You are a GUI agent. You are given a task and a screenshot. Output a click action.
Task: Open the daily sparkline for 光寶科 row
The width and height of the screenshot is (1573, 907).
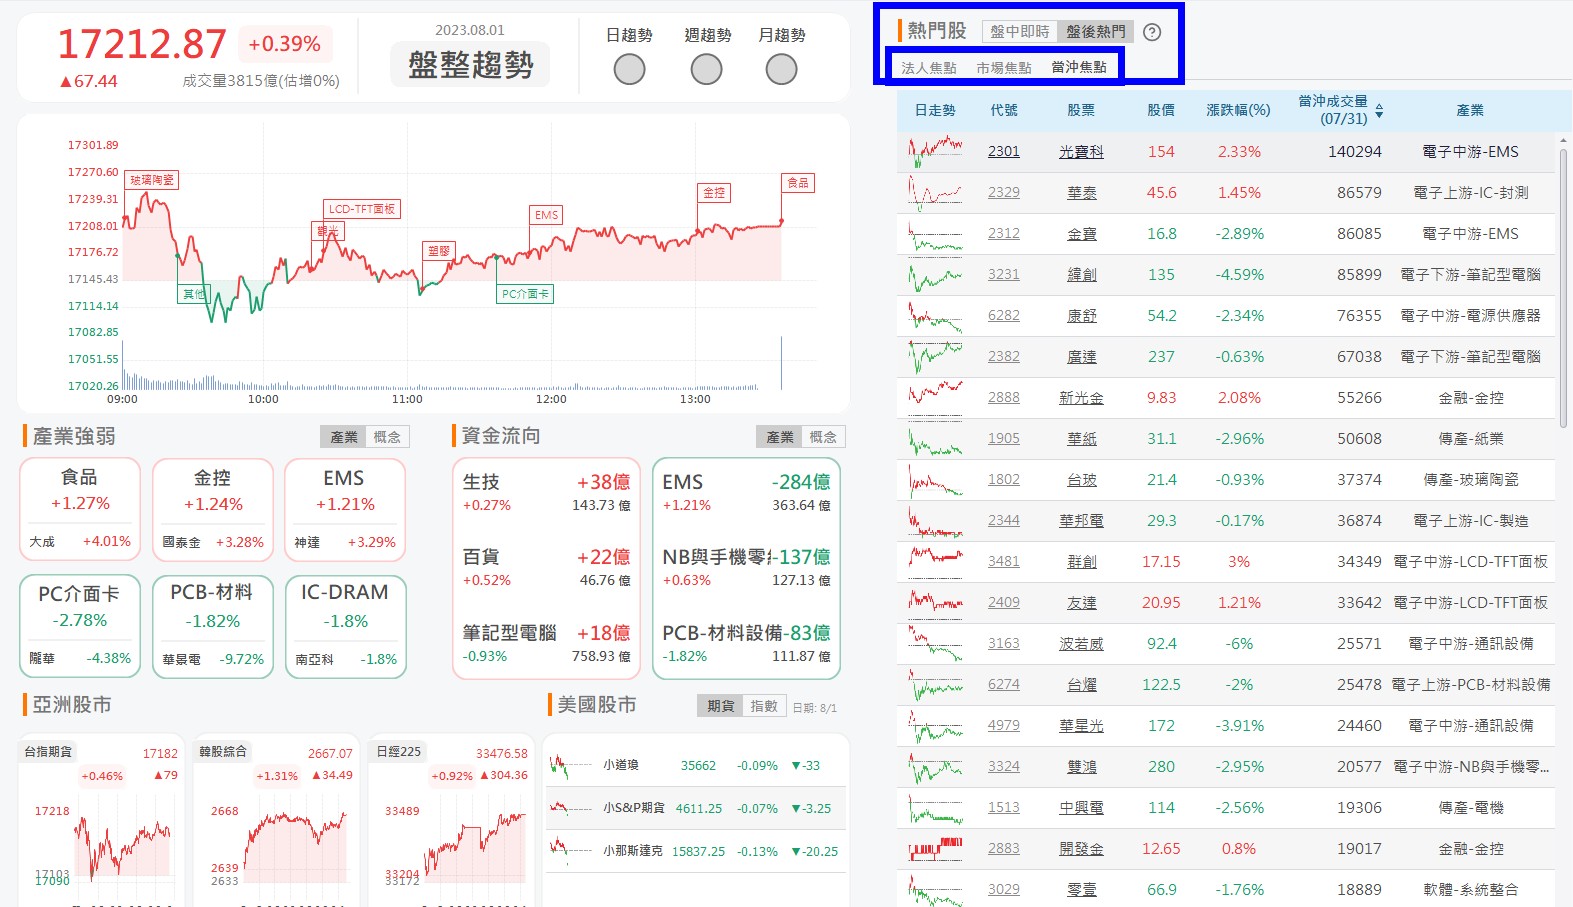935,151
